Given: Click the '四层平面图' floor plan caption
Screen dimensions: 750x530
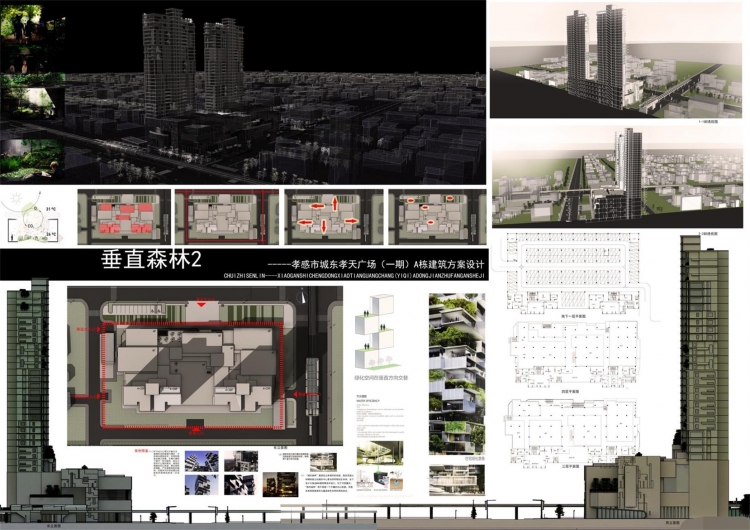Looking at the screenshot, I should pyautogui.click(x=570, y=391).
